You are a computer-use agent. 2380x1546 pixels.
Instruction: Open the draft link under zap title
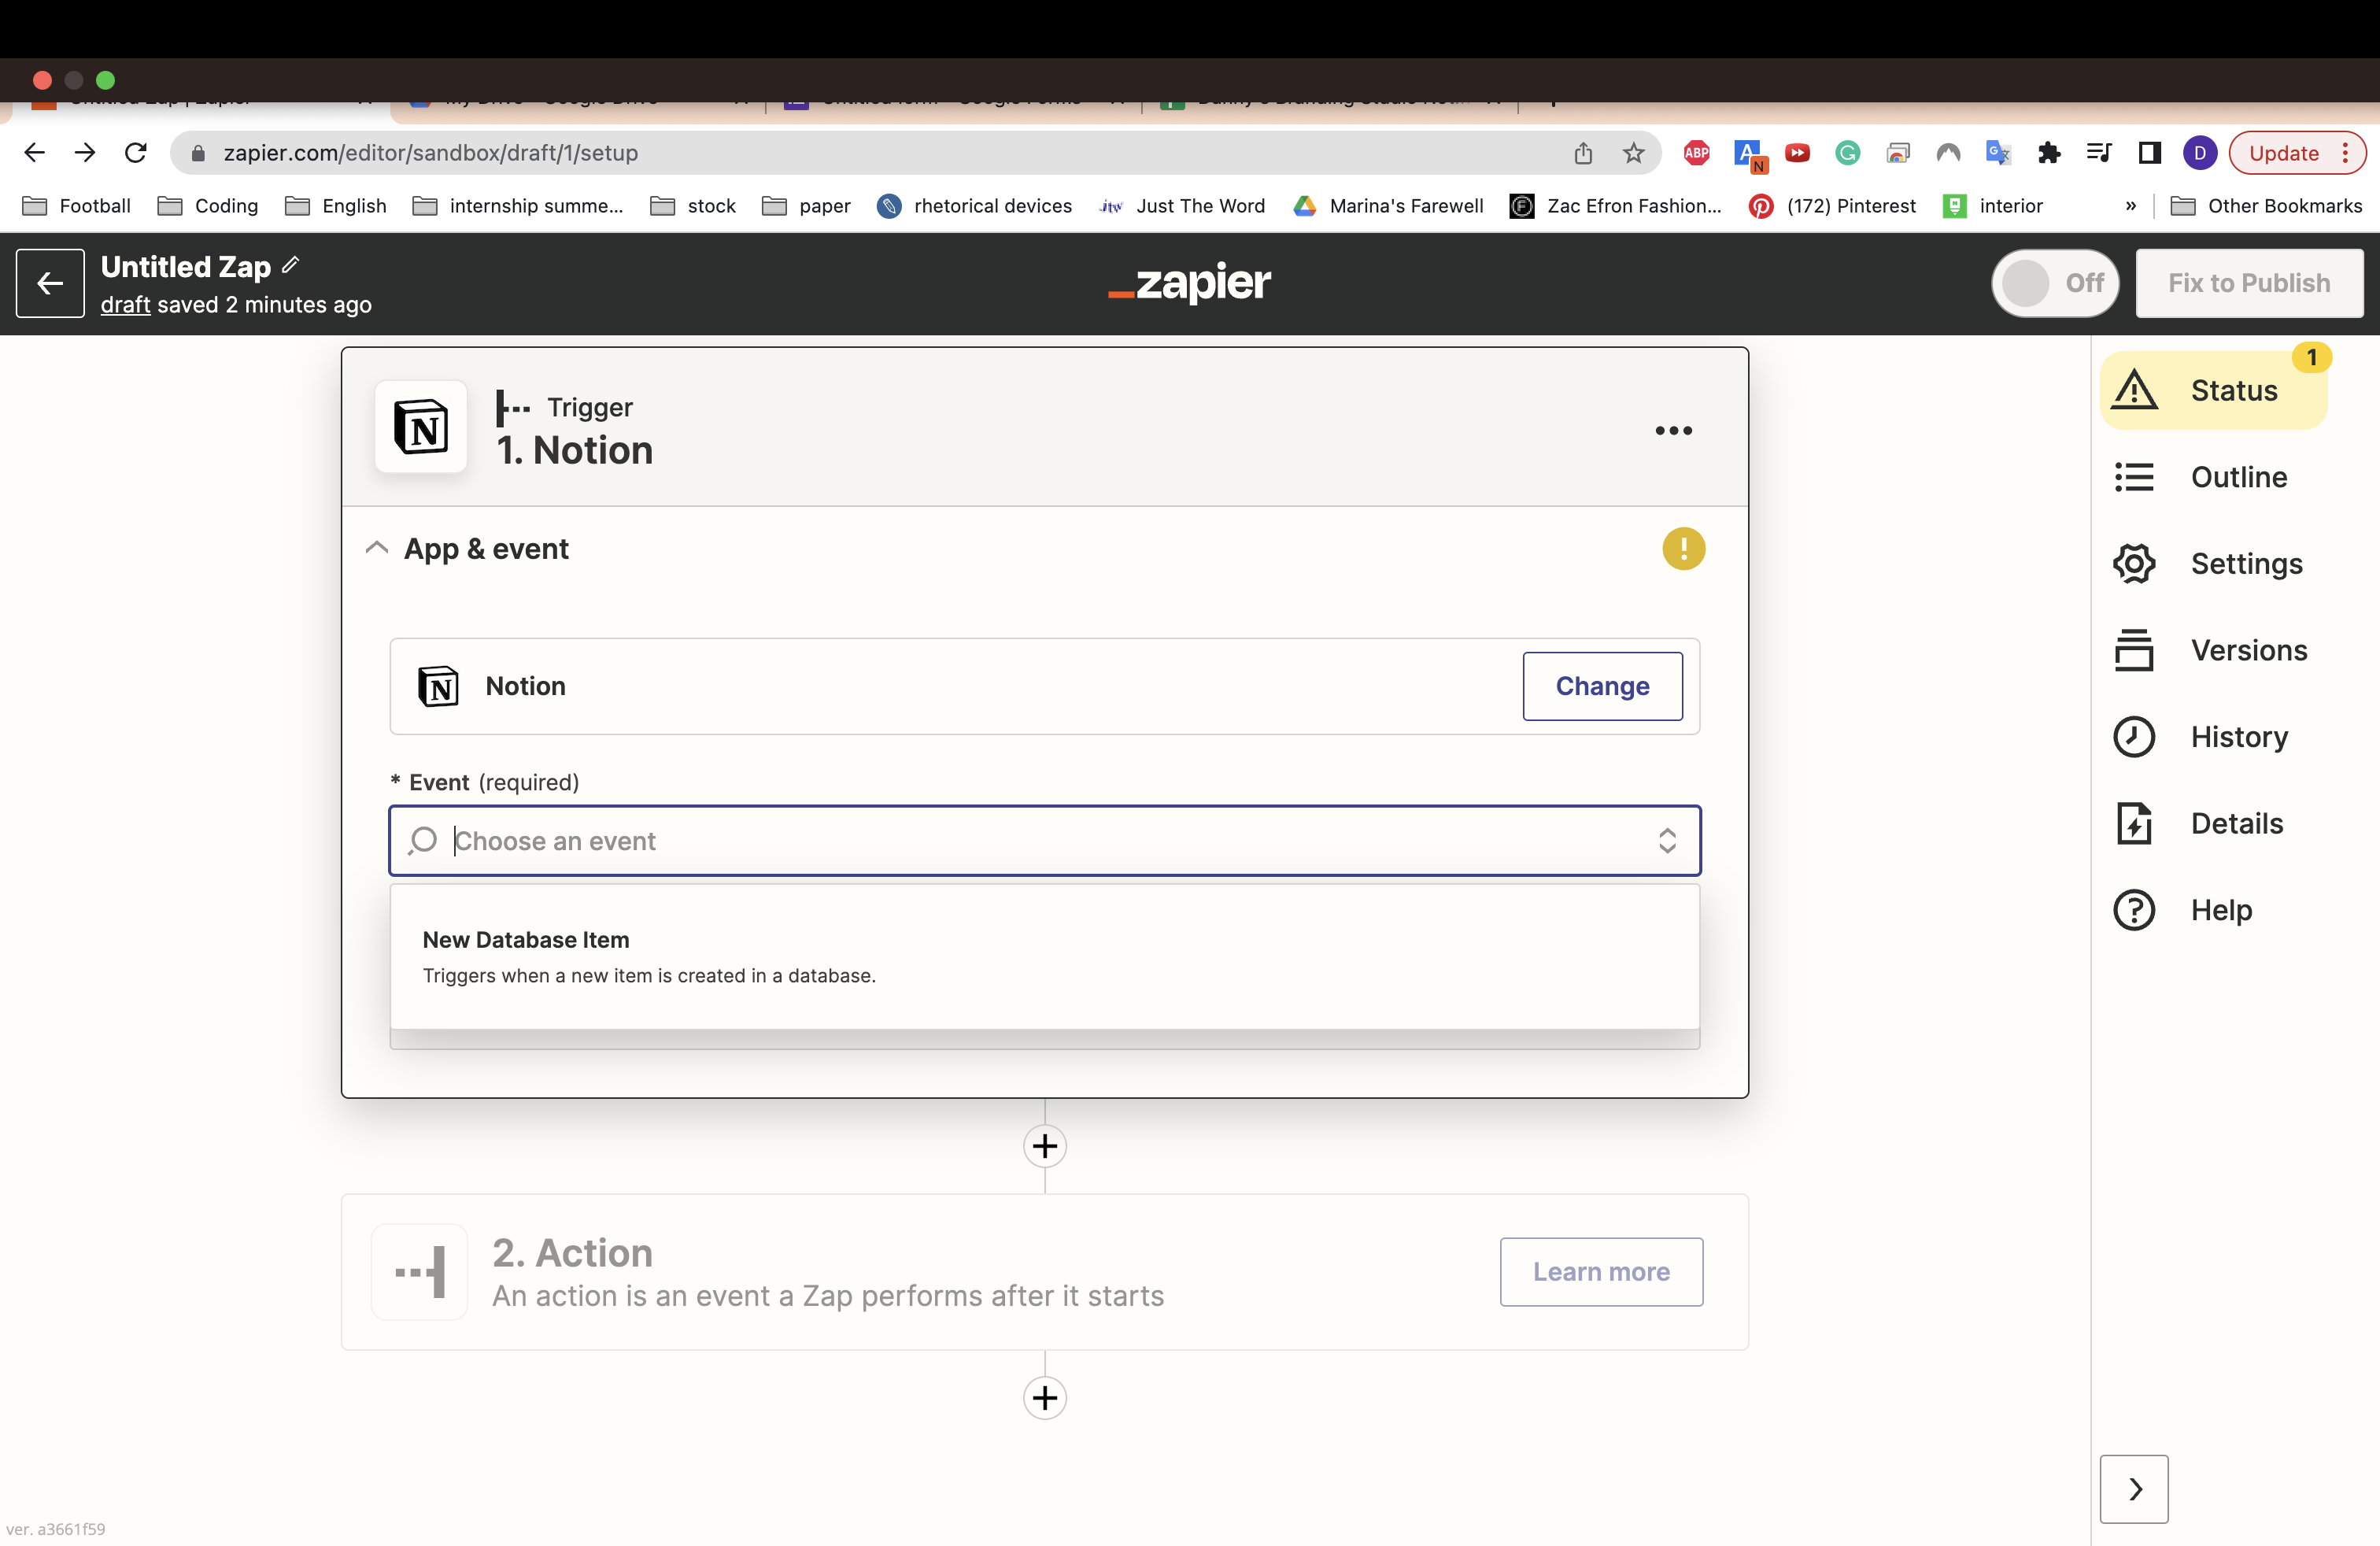point(125,305)
